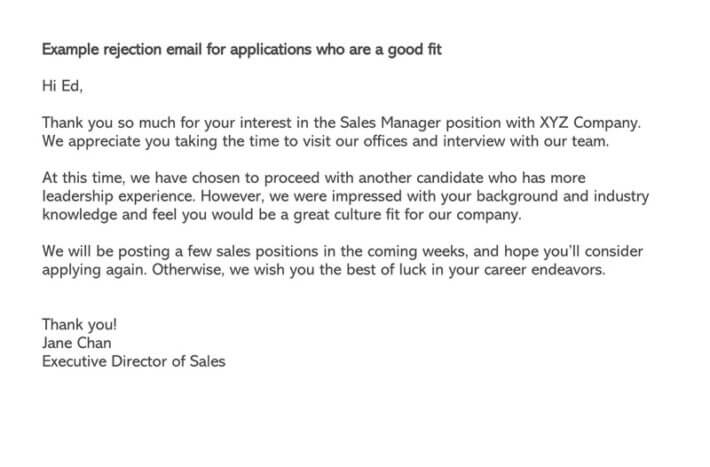Click the title "Executive Director of Sales"
This screenshot has width=710, height=467.
(134, 361)
